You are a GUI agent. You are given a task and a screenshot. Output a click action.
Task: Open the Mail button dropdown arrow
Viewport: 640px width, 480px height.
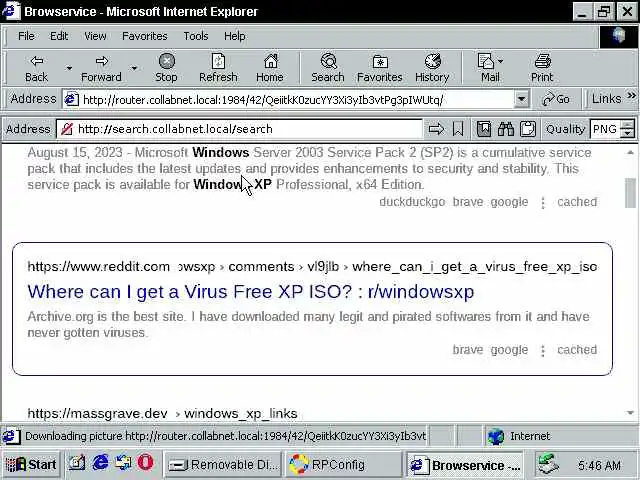click(x=501, y=61)
